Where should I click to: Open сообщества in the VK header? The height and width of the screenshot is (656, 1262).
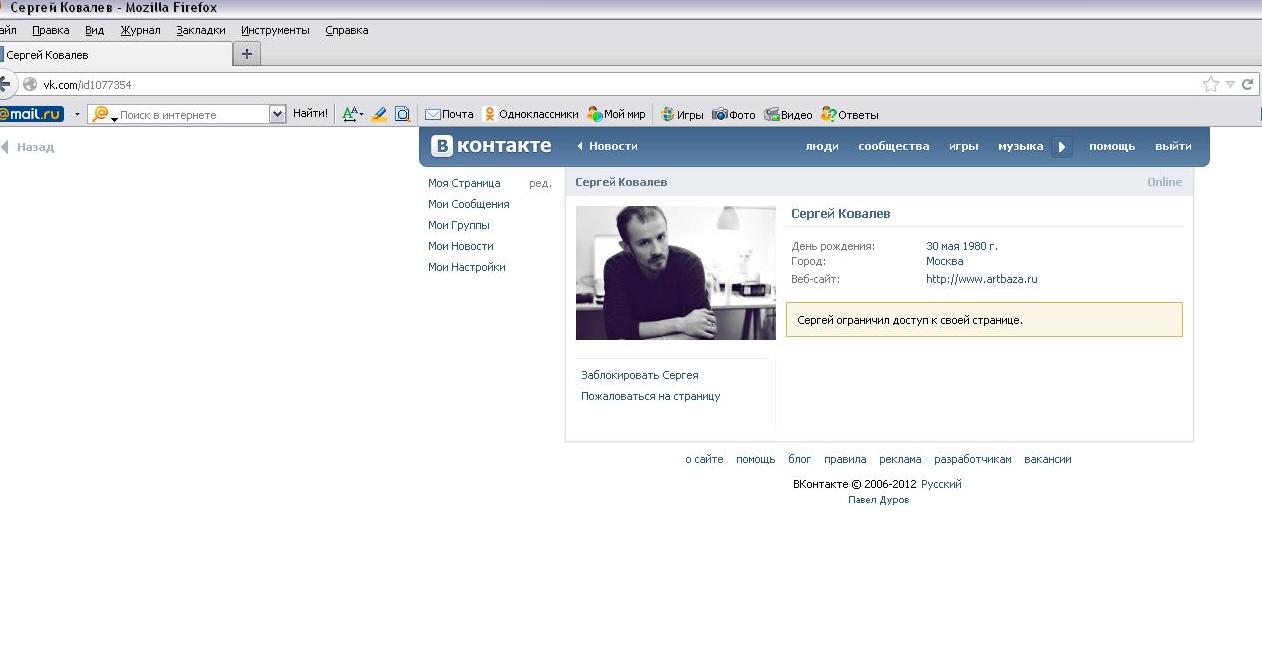coord(894,146)
